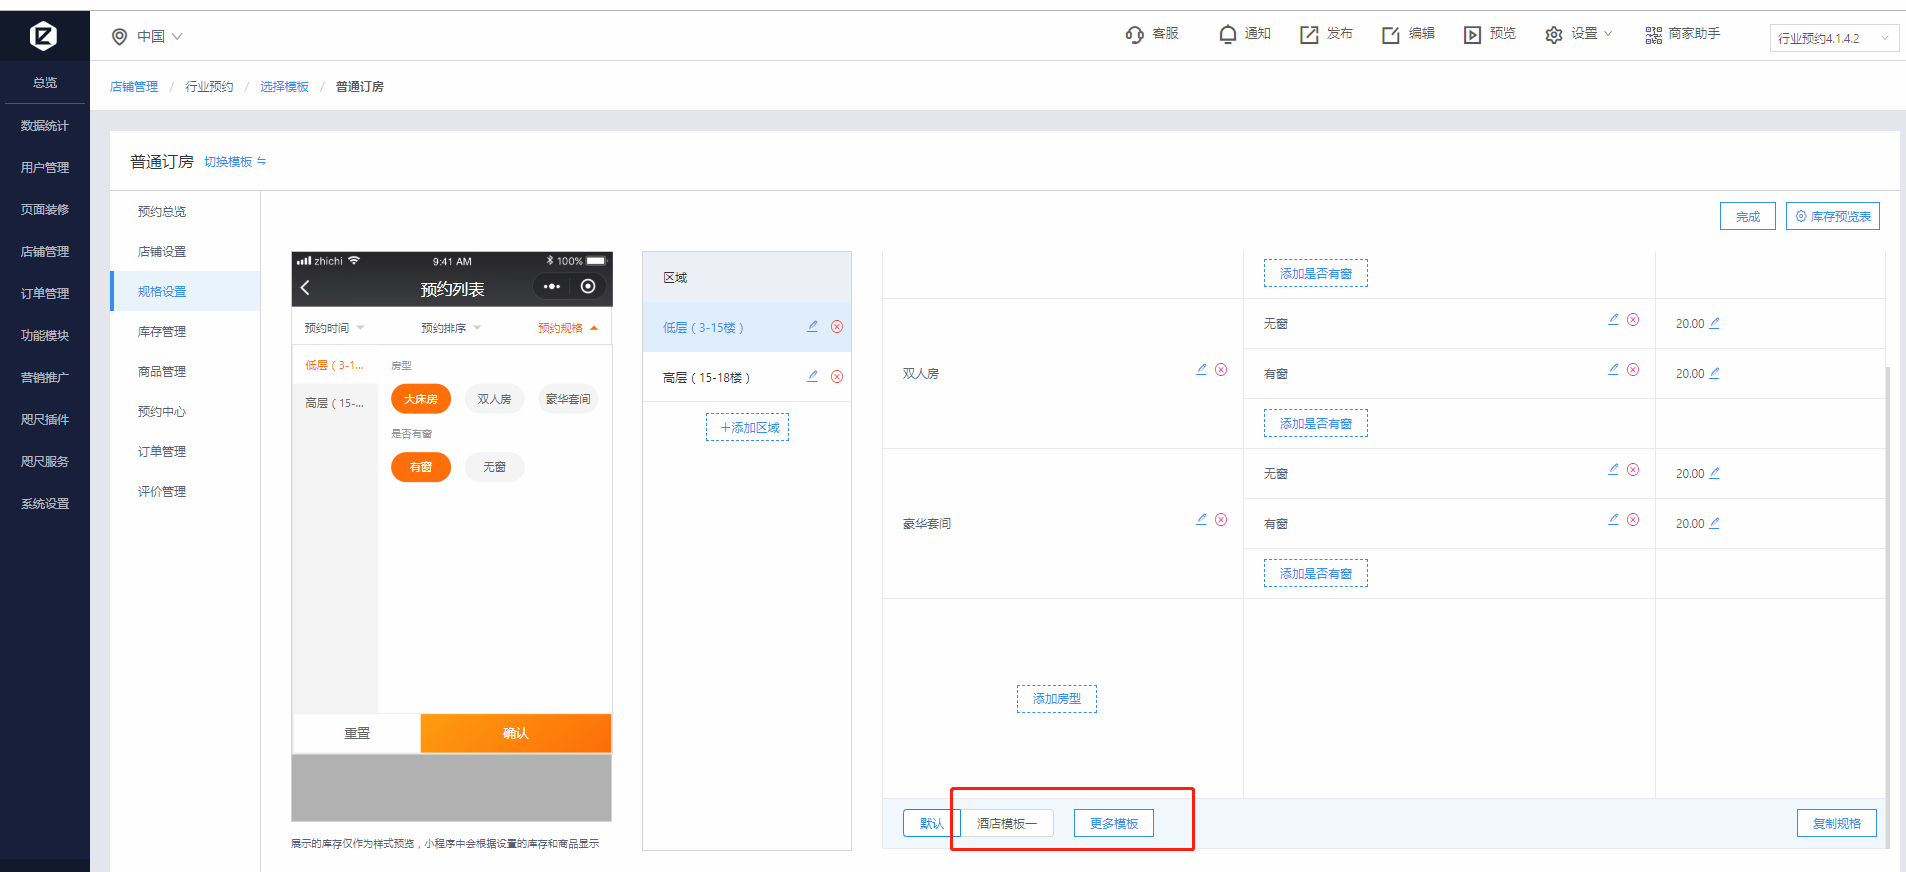Click location pin icon next to 中国
The height and width of the screenshot is (872, 1906).
(119, 37)
